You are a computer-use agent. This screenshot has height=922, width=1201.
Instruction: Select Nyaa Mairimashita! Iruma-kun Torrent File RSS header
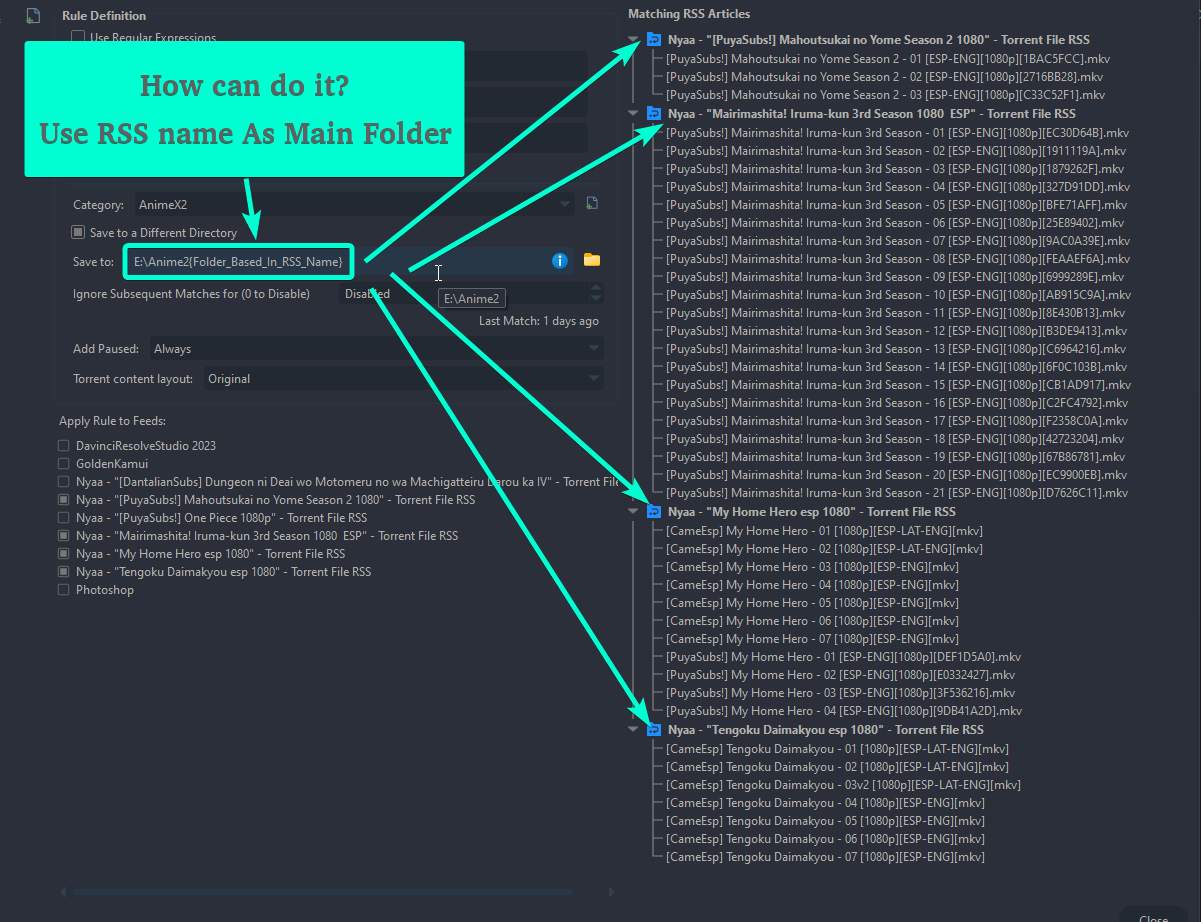point(872,114)
